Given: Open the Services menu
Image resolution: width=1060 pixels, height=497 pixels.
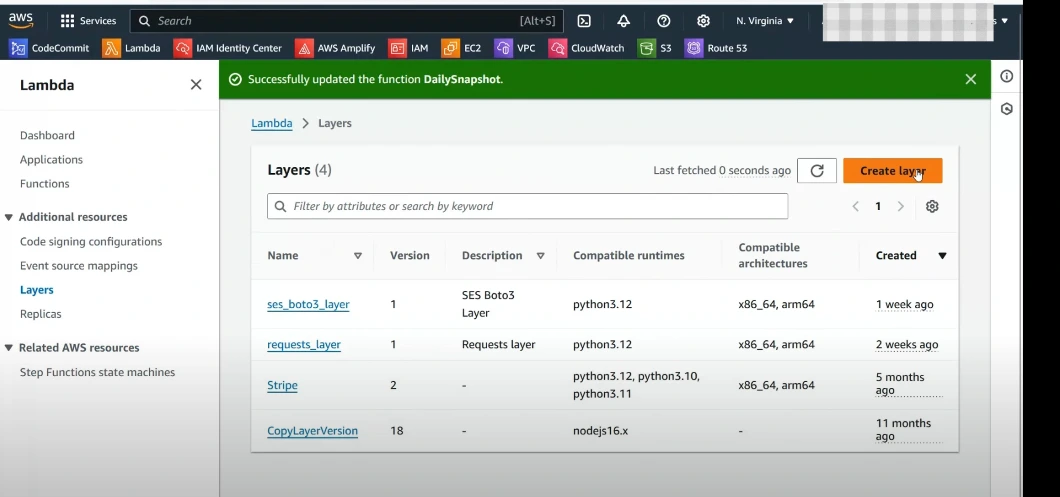Looking at the screenshot, I should [x=88, y=21].
